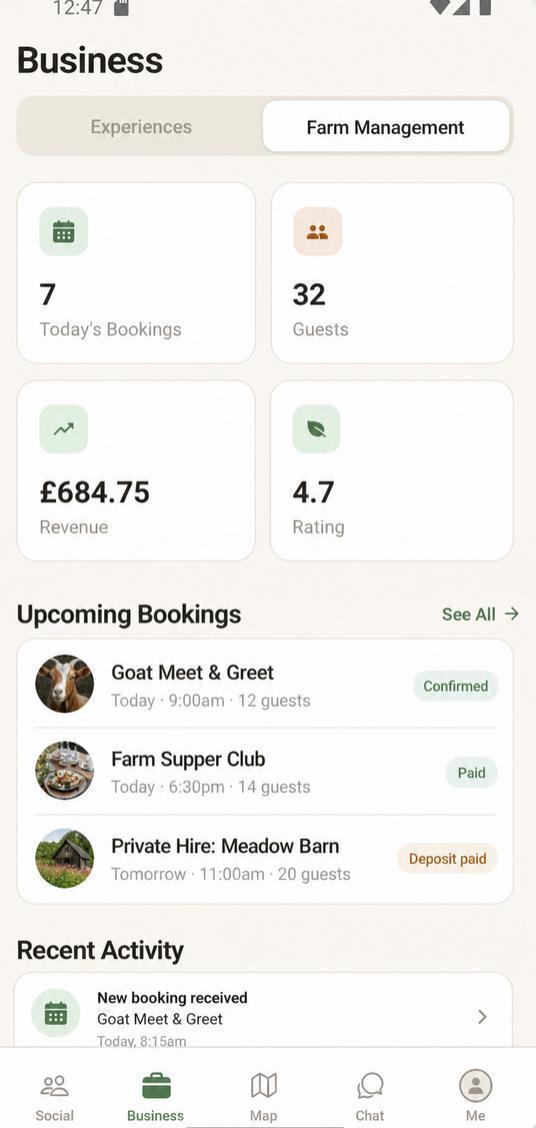Screen dimensions: 536x1128
Task: Tap the revenue trend arrow icon
Action: click(x=63, y=429)
